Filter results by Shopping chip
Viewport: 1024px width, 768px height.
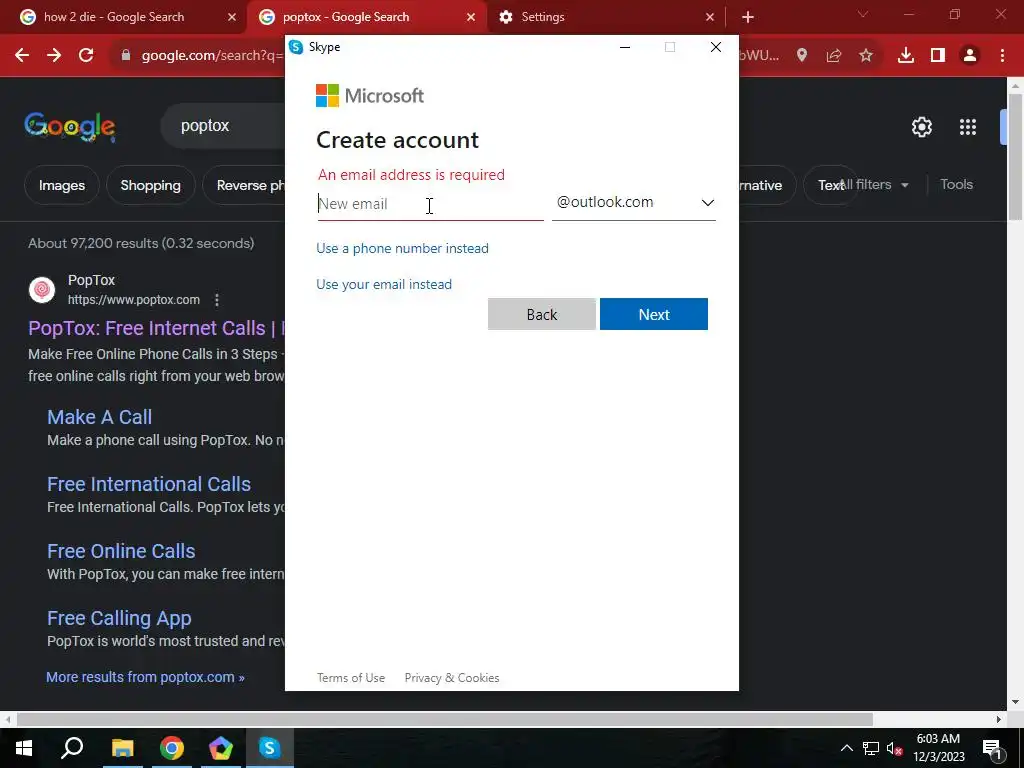click(x=150, y=185)
